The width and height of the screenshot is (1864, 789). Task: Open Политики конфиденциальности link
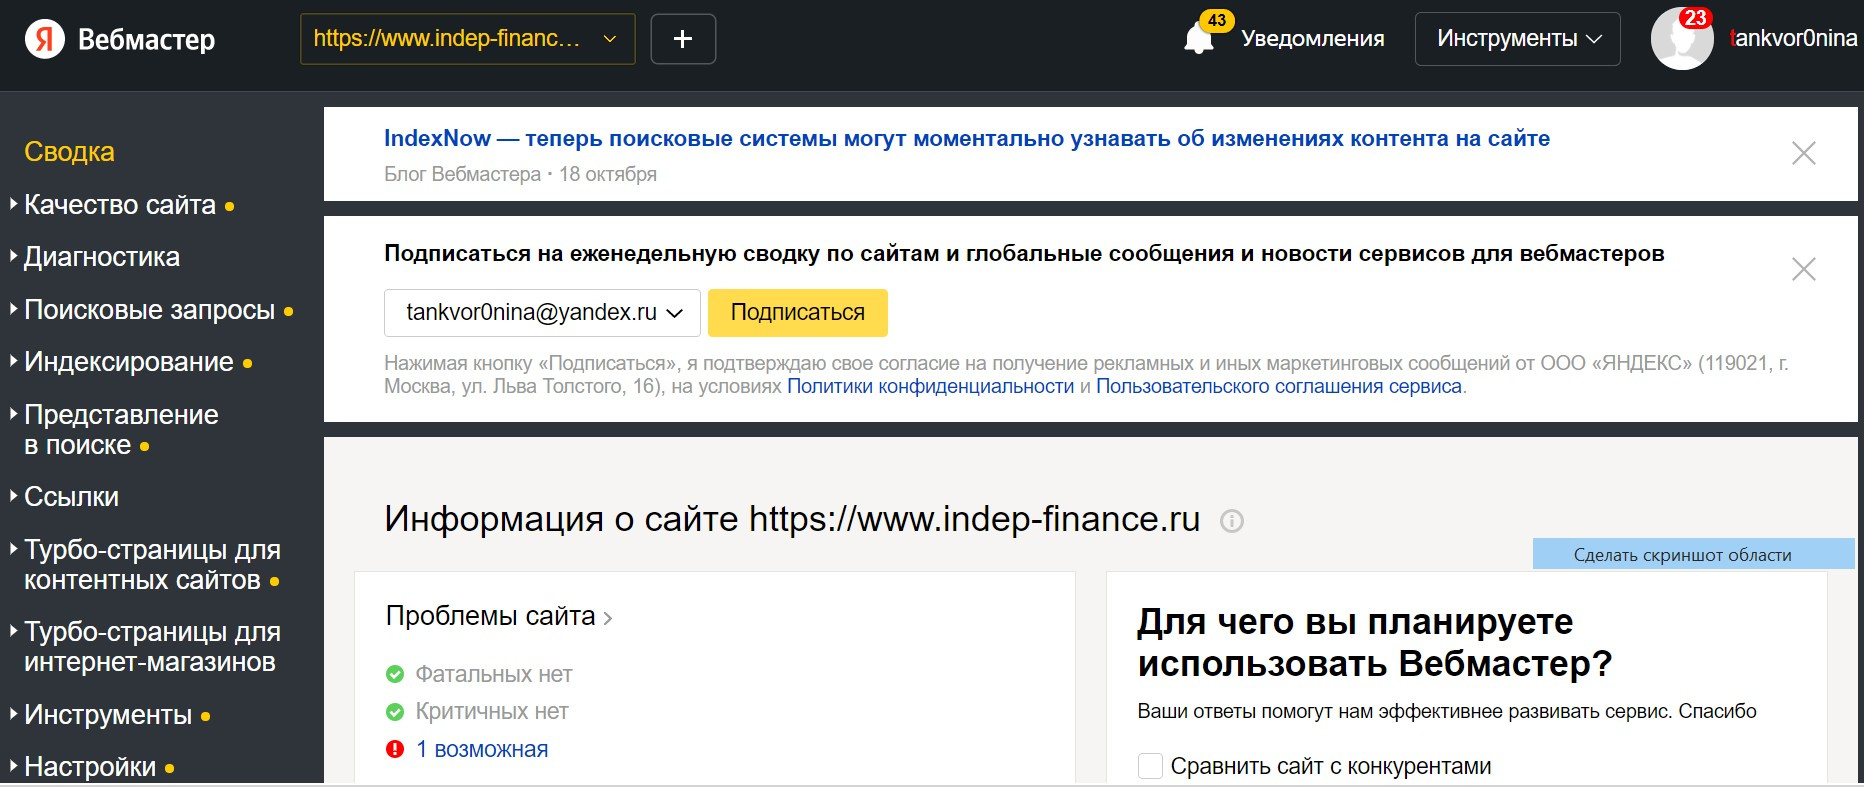click(930, 387)
